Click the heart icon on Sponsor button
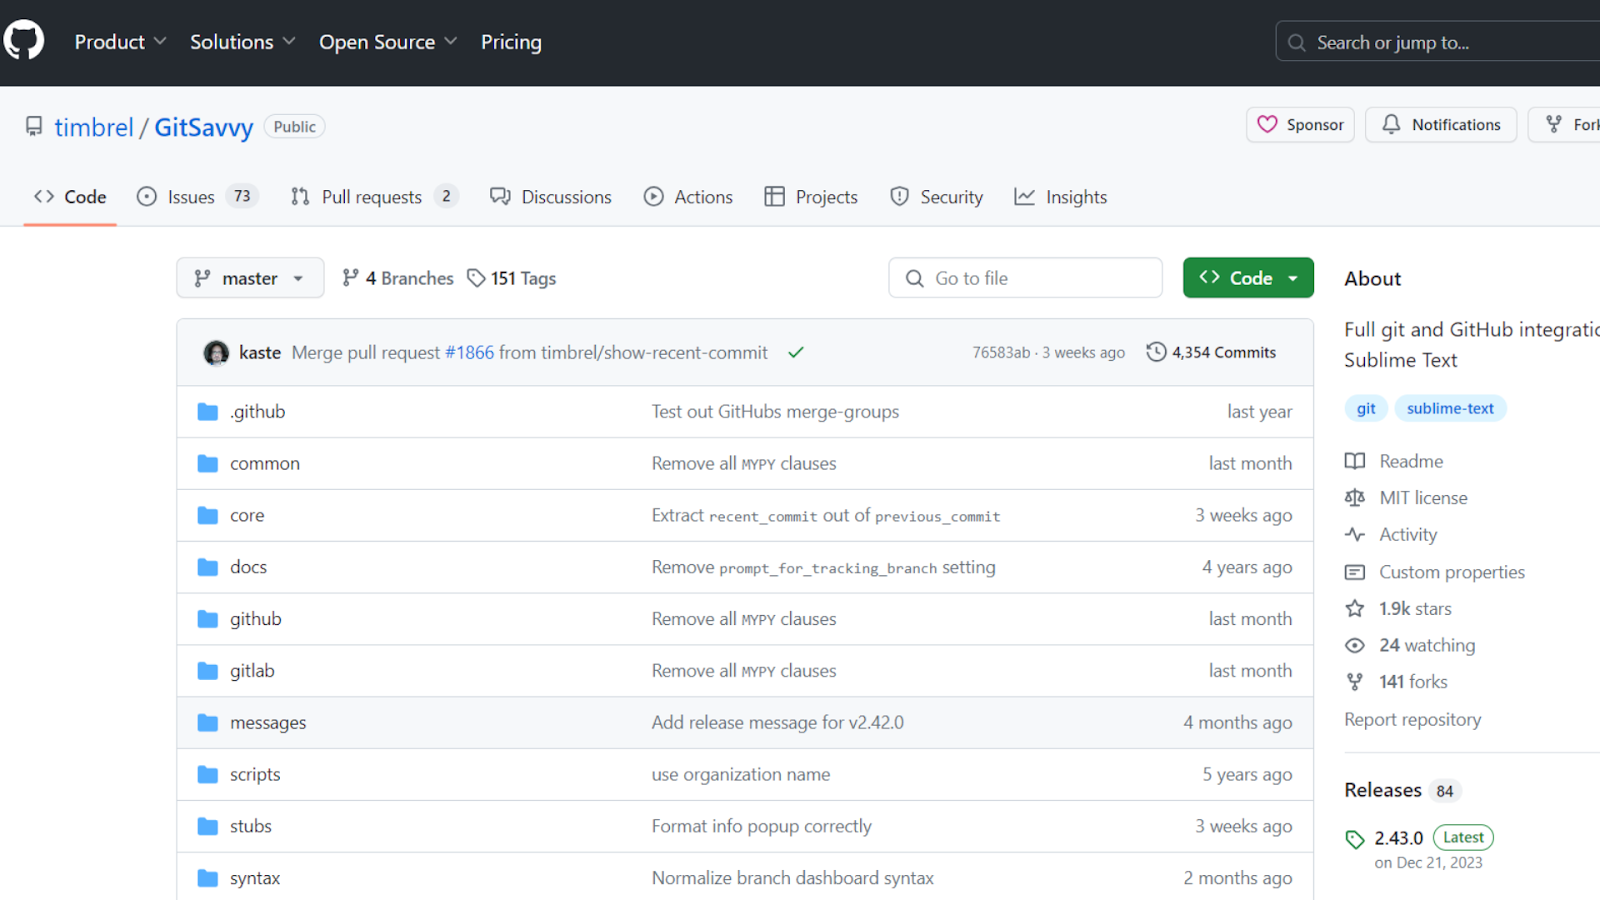The image size is (1600, 900). (x=1267, y=124)
